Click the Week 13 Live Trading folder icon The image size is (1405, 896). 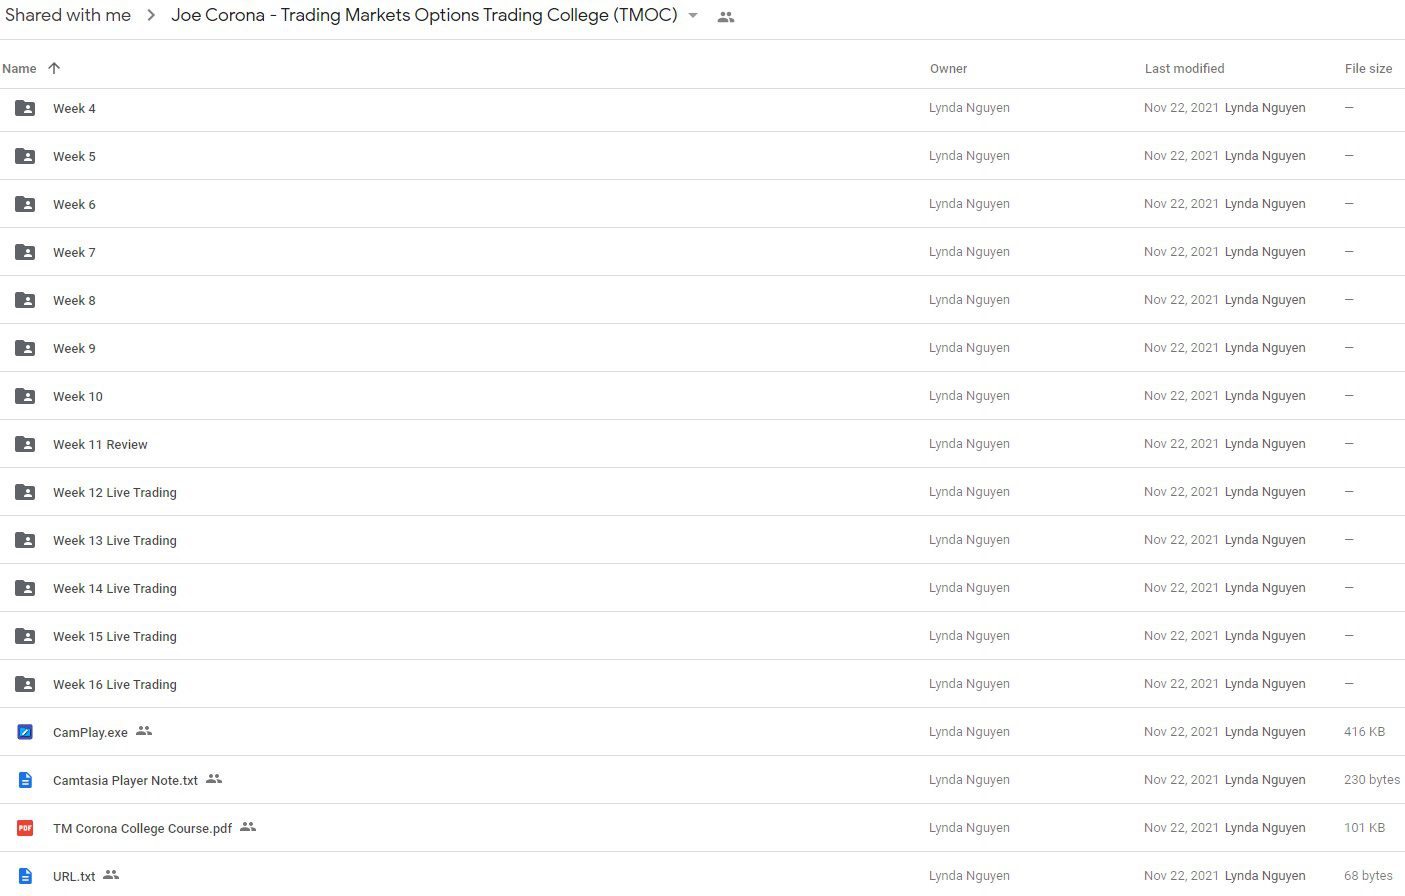(25, 540)
